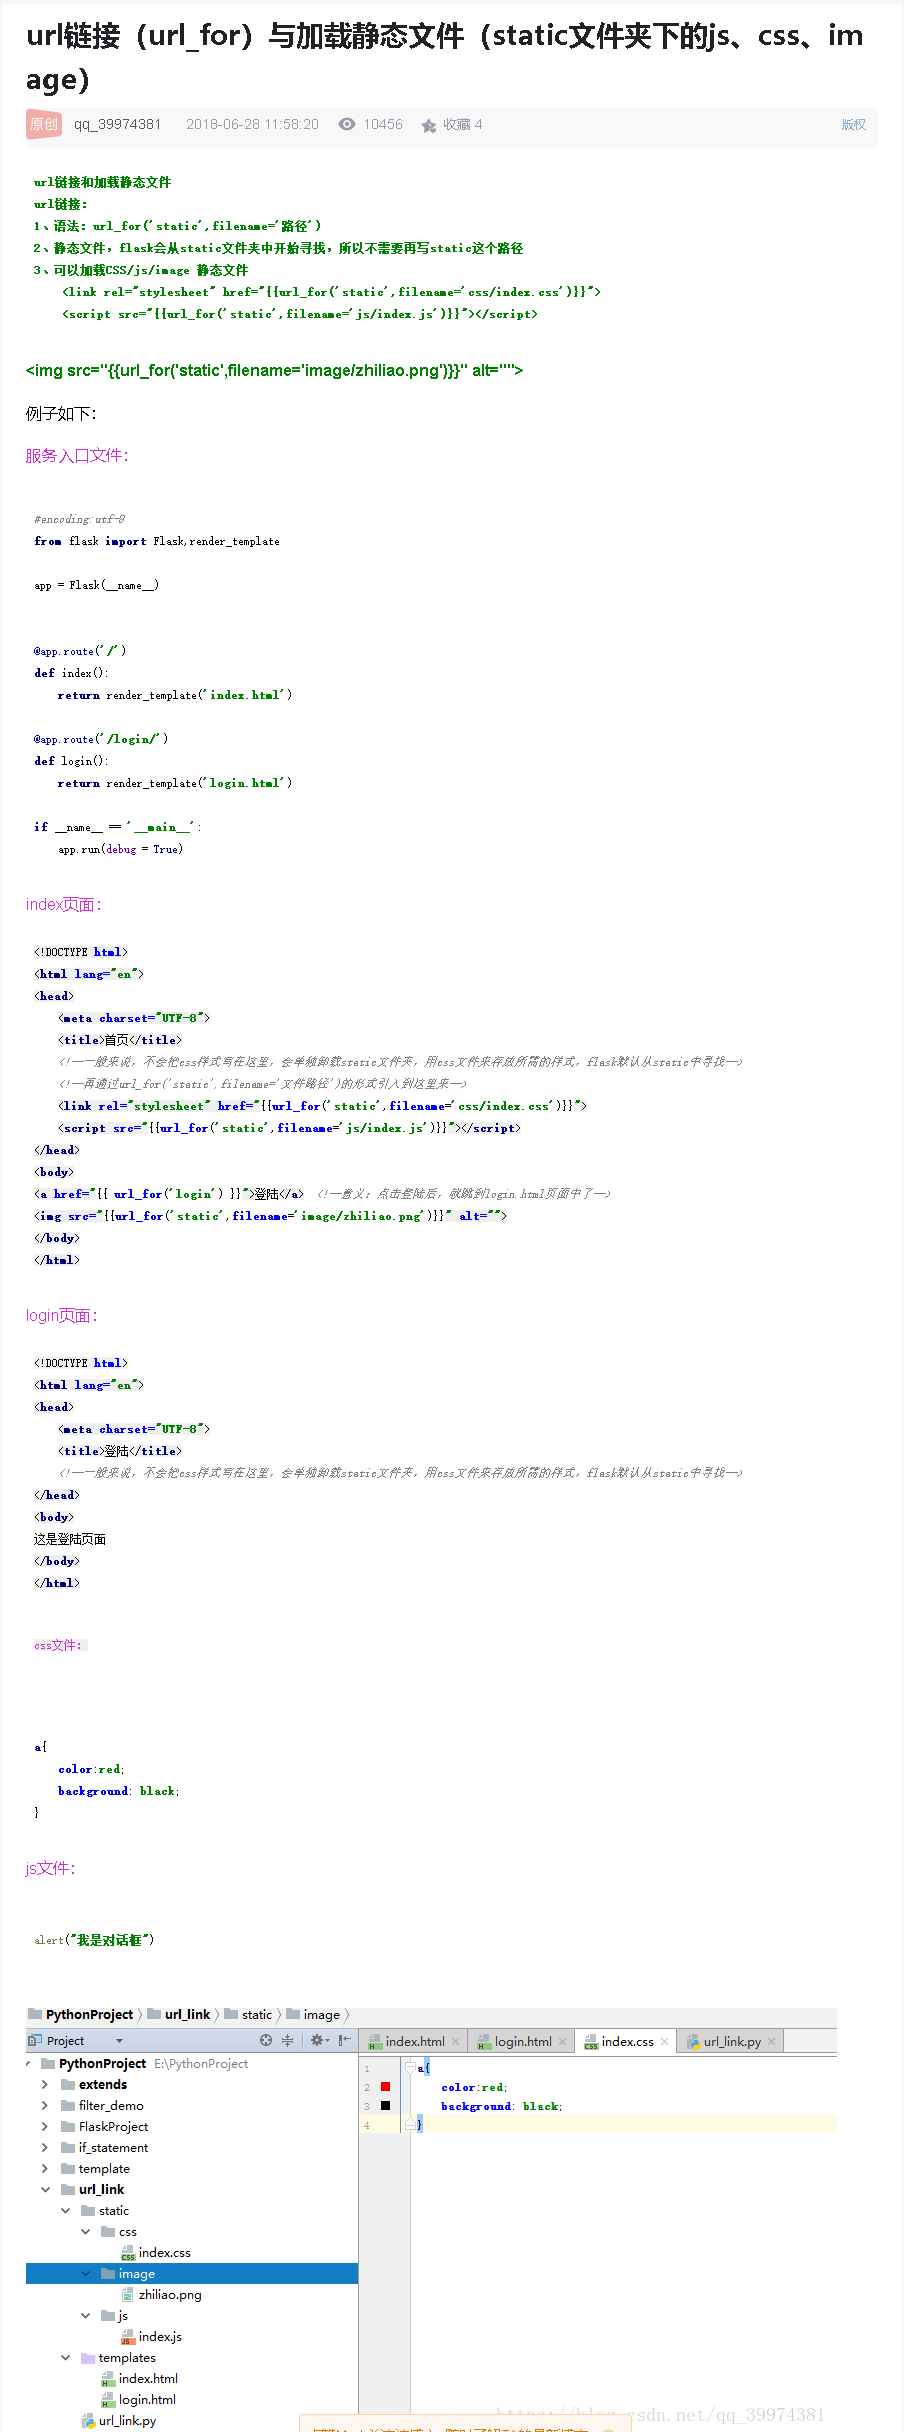Click url_link in breadcrumb bar
Viewport: 904px width, 2432px height.
click(x=187, y=2014)
